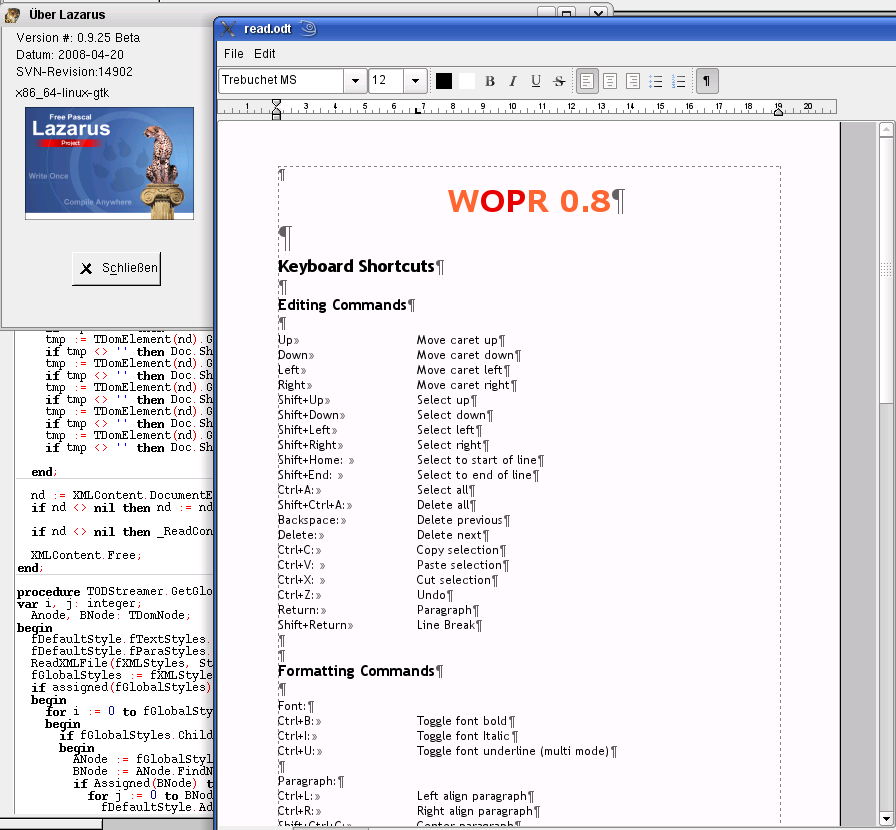Viewport: 896px width, 830px height.
Task: Open the Edit menu
Action: tap(264, 53)
